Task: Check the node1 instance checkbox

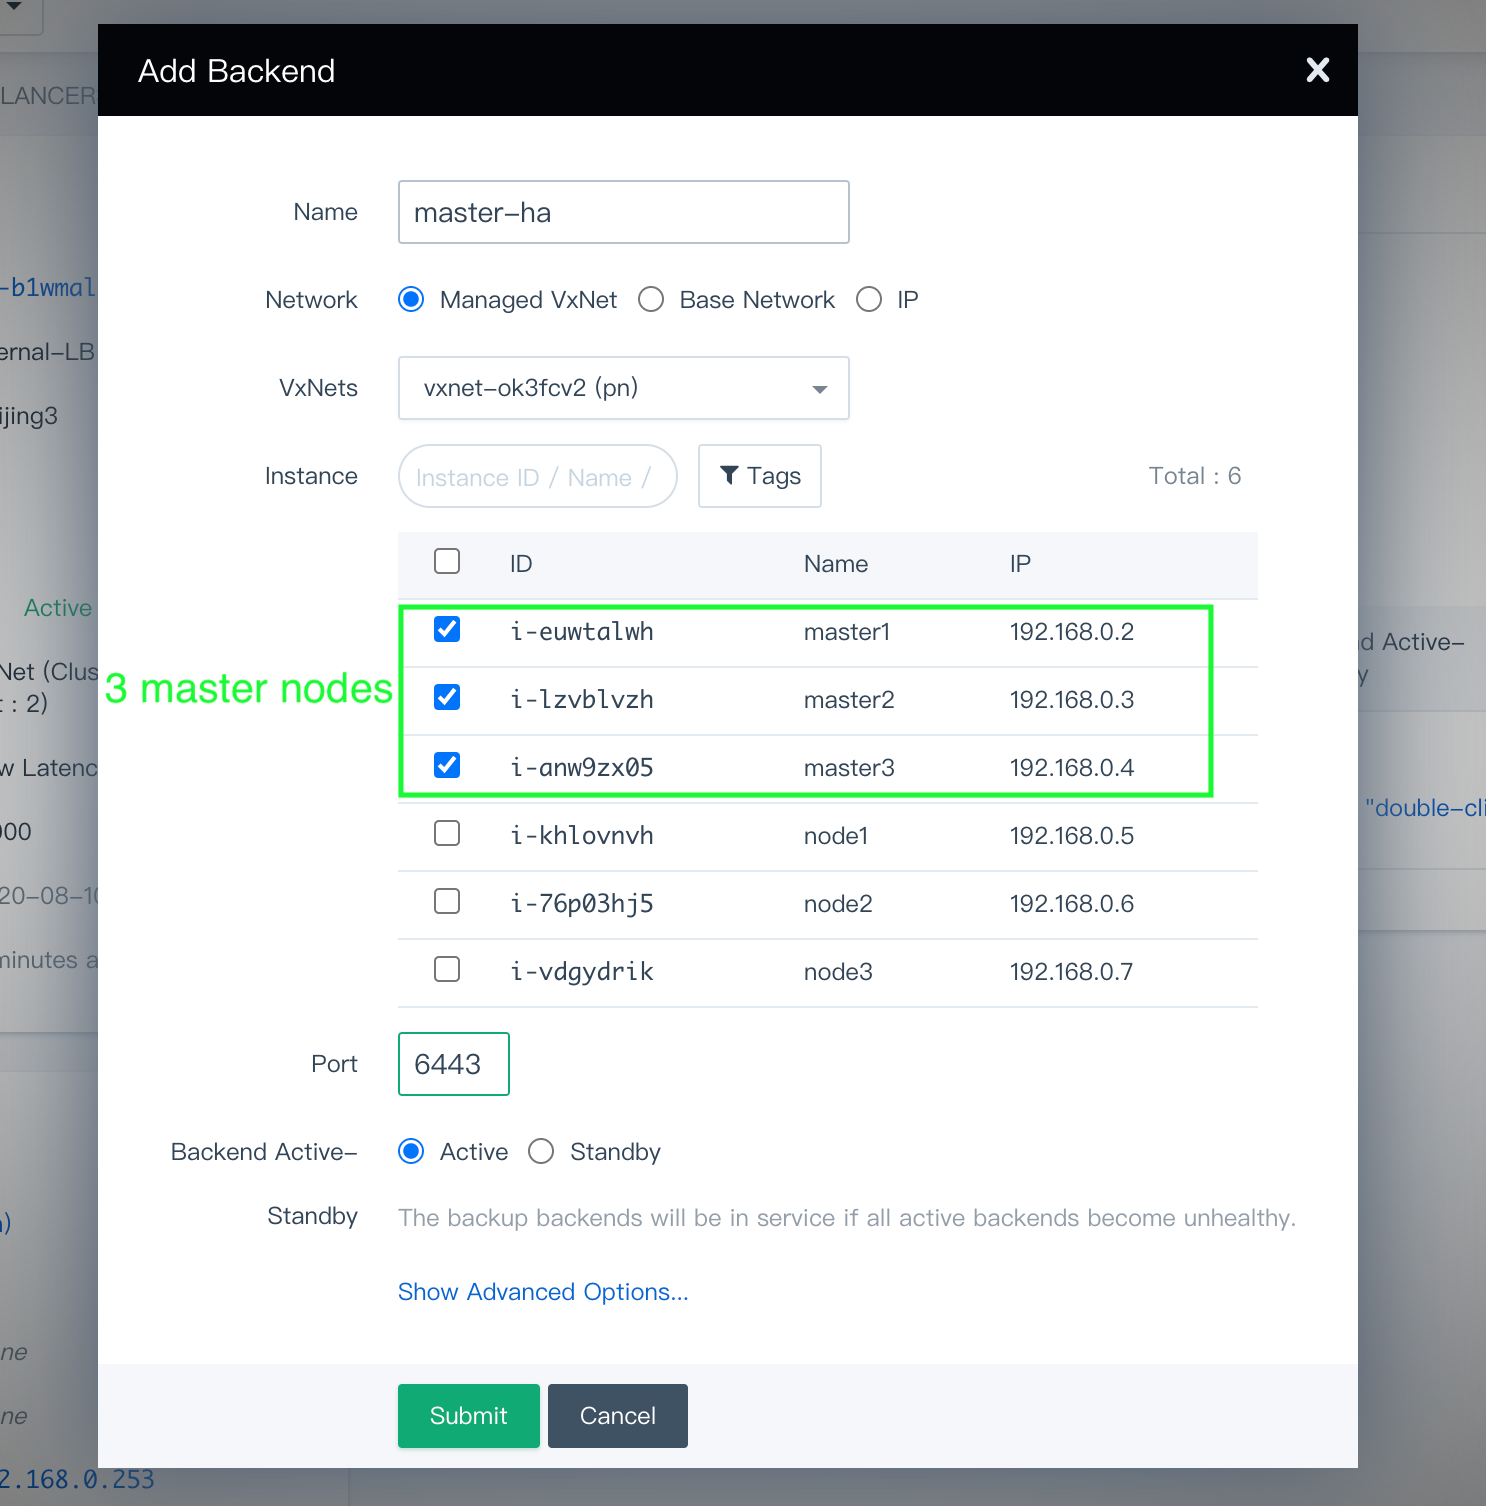Action: [x=447, y=833]
